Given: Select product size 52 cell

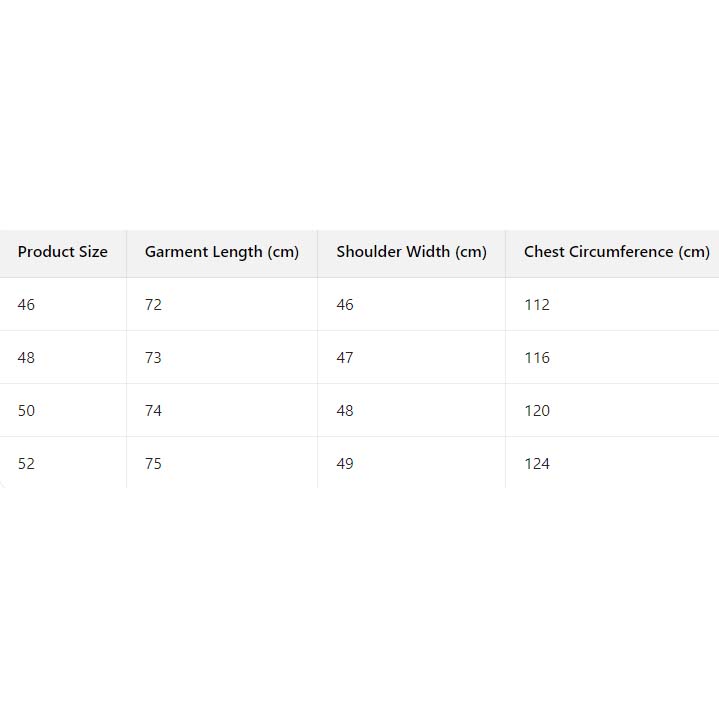Looking at the screenshot, I should tap(26, 464).
